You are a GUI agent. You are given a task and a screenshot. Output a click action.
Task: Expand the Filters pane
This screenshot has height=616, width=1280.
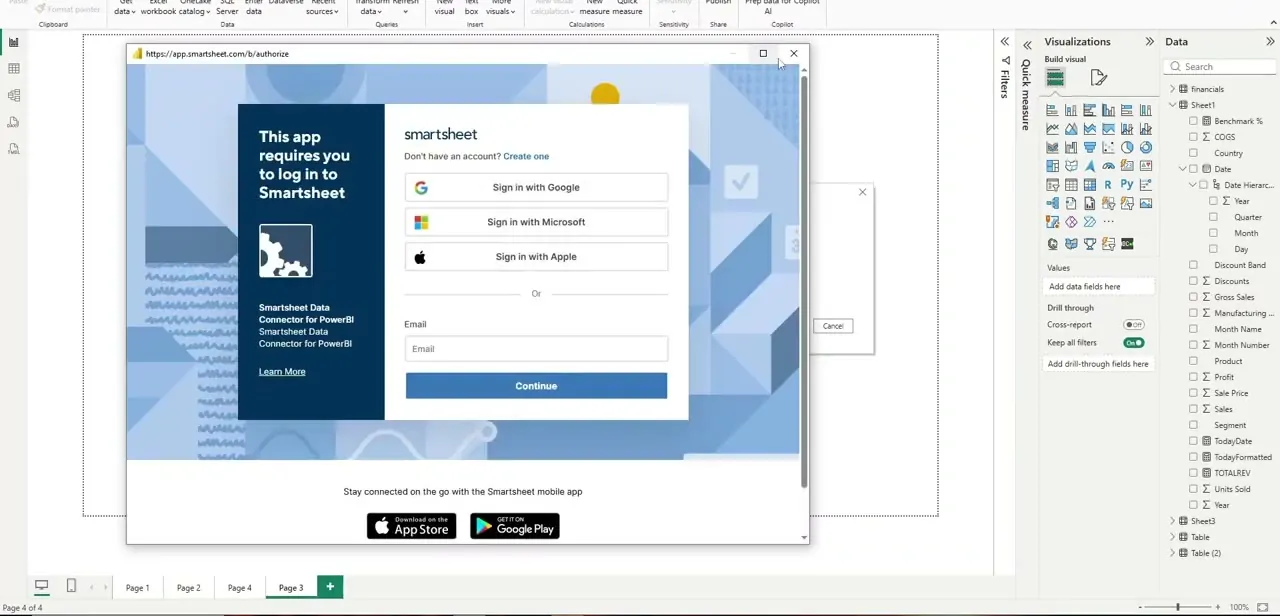(1005, 42)
